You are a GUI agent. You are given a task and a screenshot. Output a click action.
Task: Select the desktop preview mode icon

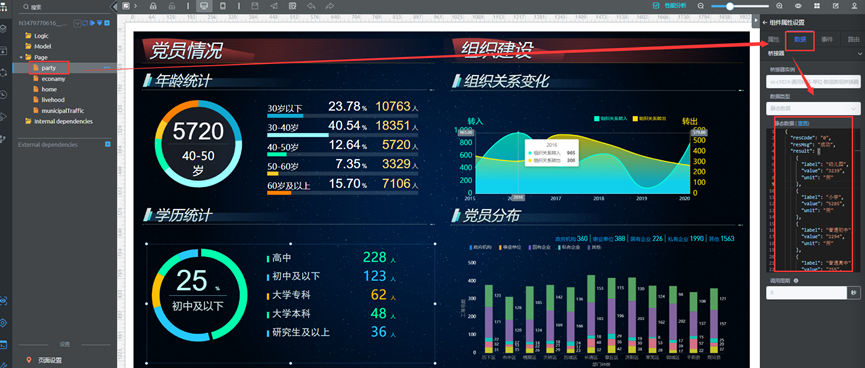click(204, 6)
